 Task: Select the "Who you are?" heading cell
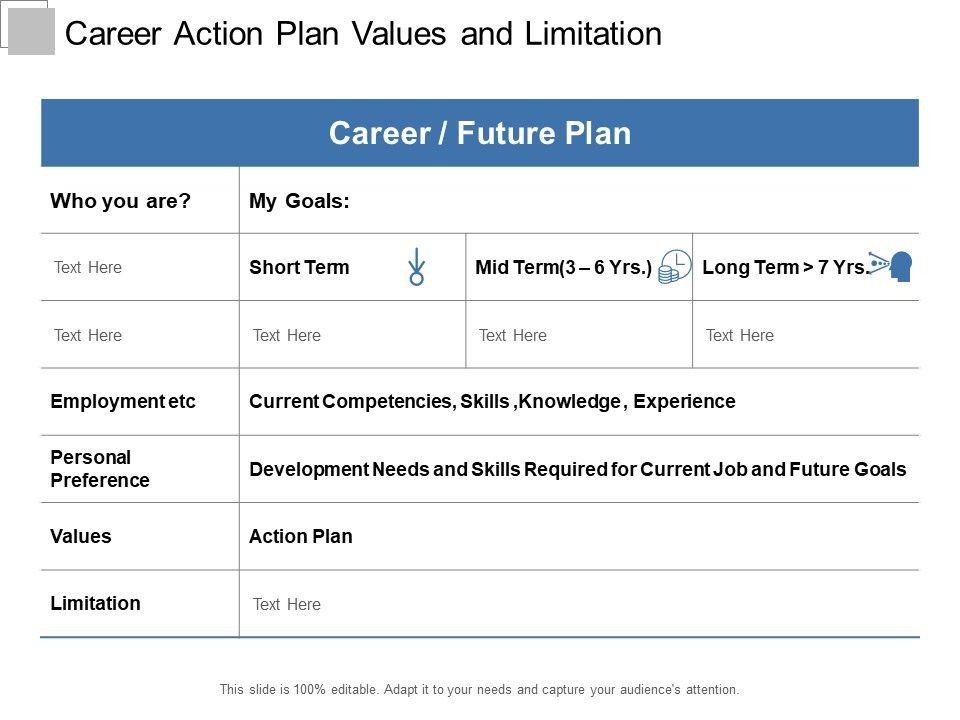click(x=120, y=200)
